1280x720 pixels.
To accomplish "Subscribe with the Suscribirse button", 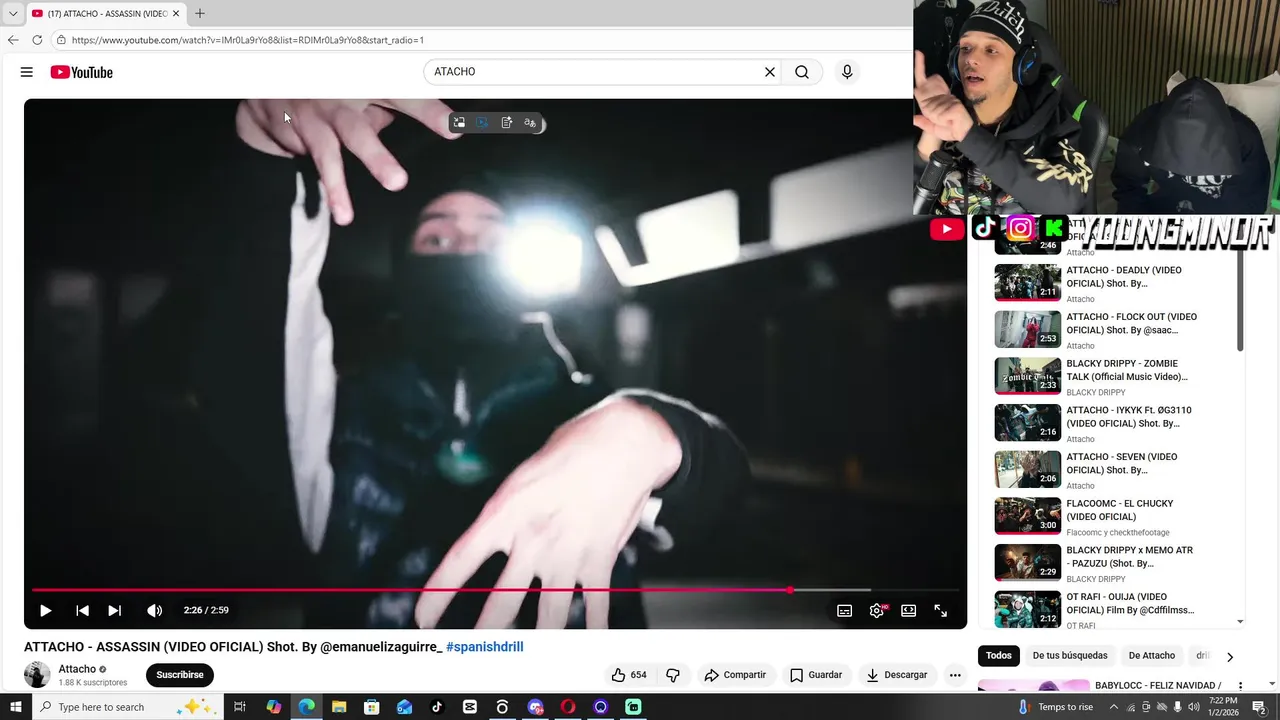I will pyautogui.click(x=180, y=675).
